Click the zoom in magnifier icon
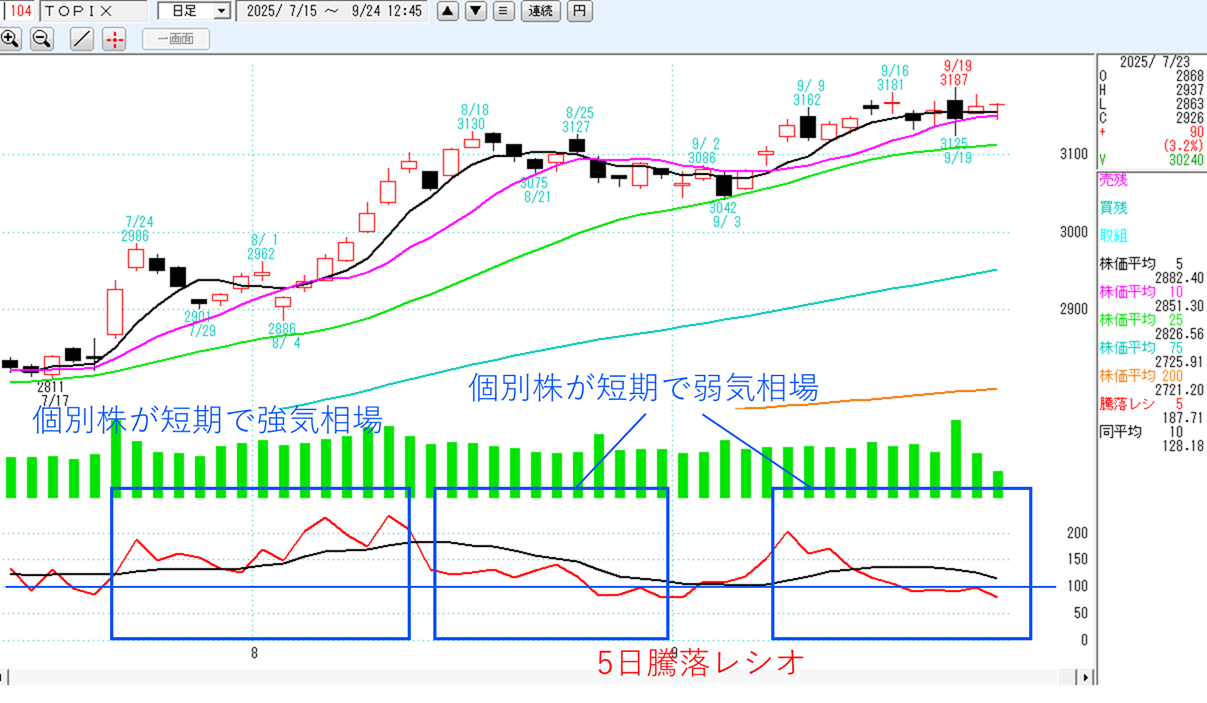The height and width of the screenshot is (703, 1207). tap(11, 39)
